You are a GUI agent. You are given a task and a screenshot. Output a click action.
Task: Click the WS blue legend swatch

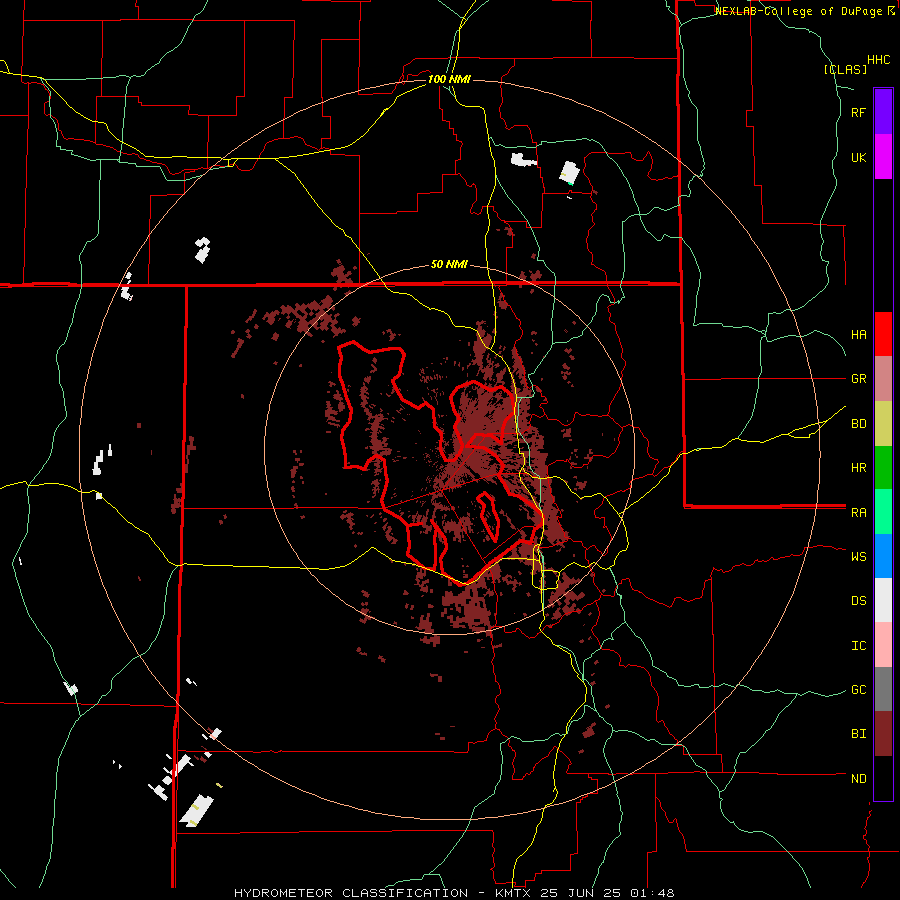pos(883,556)
